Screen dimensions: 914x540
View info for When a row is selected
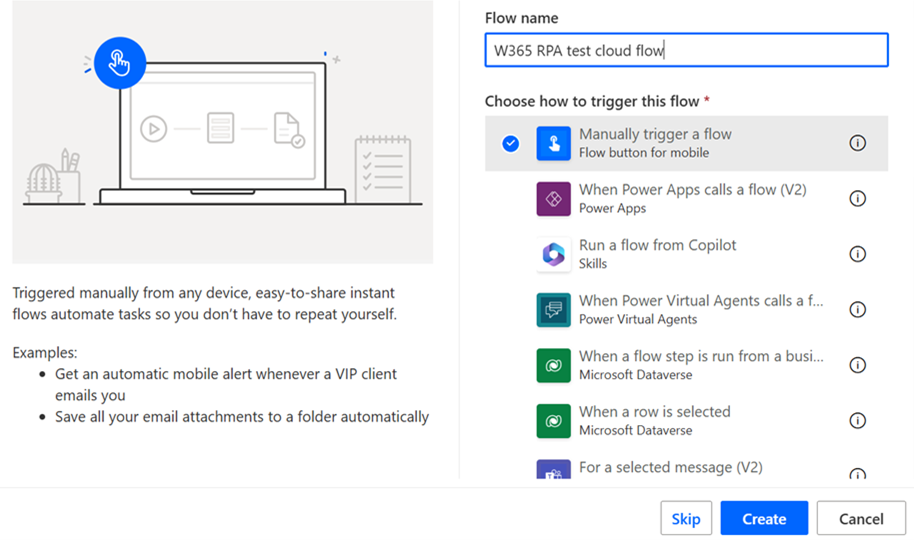857,421
